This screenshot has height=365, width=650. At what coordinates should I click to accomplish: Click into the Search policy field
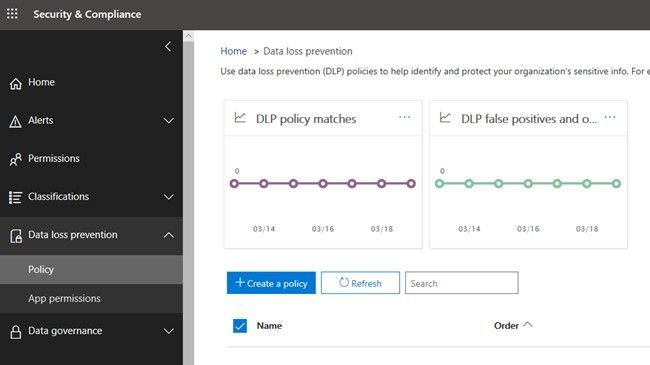[461, 283]
